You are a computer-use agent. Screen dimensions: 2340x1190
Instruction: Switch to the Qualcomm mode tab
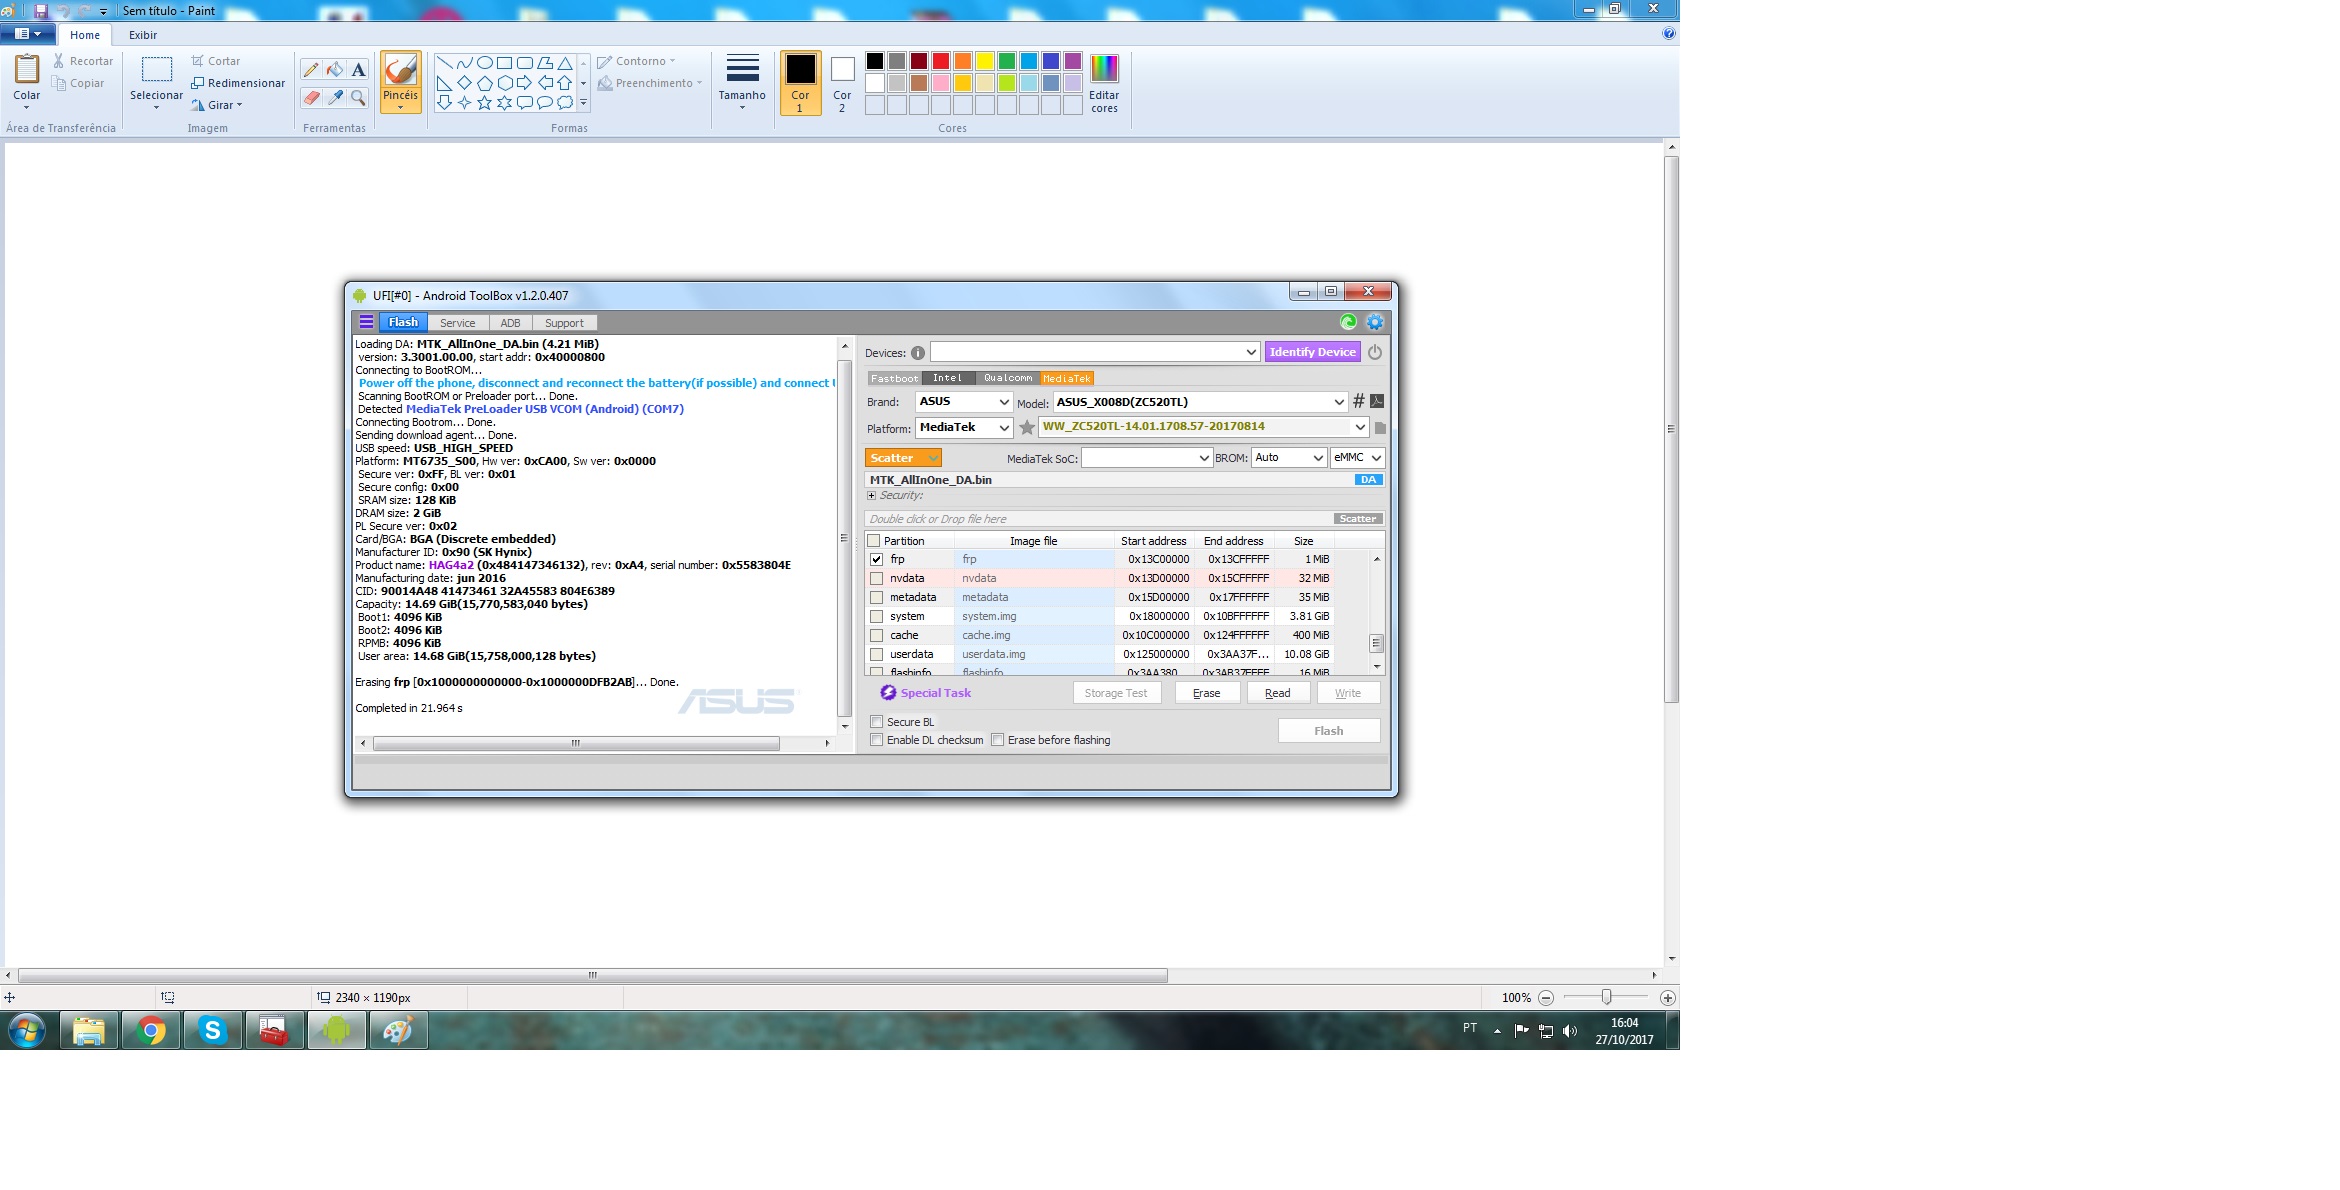[x=1008, y=379]
